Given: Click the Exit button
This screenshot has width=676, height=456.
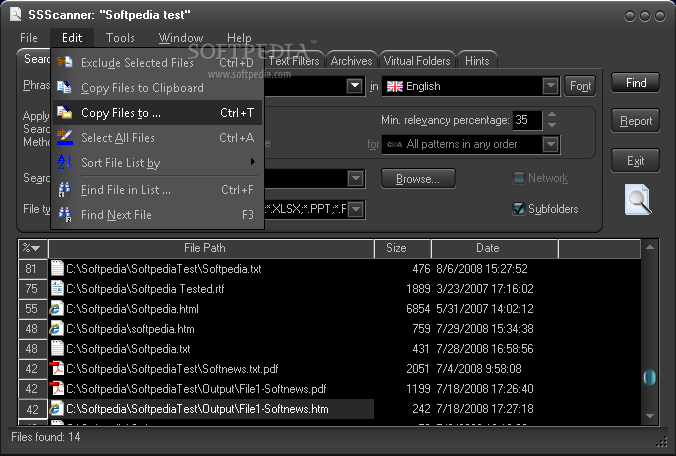Looking at the screenshot, I should (635, 161).
